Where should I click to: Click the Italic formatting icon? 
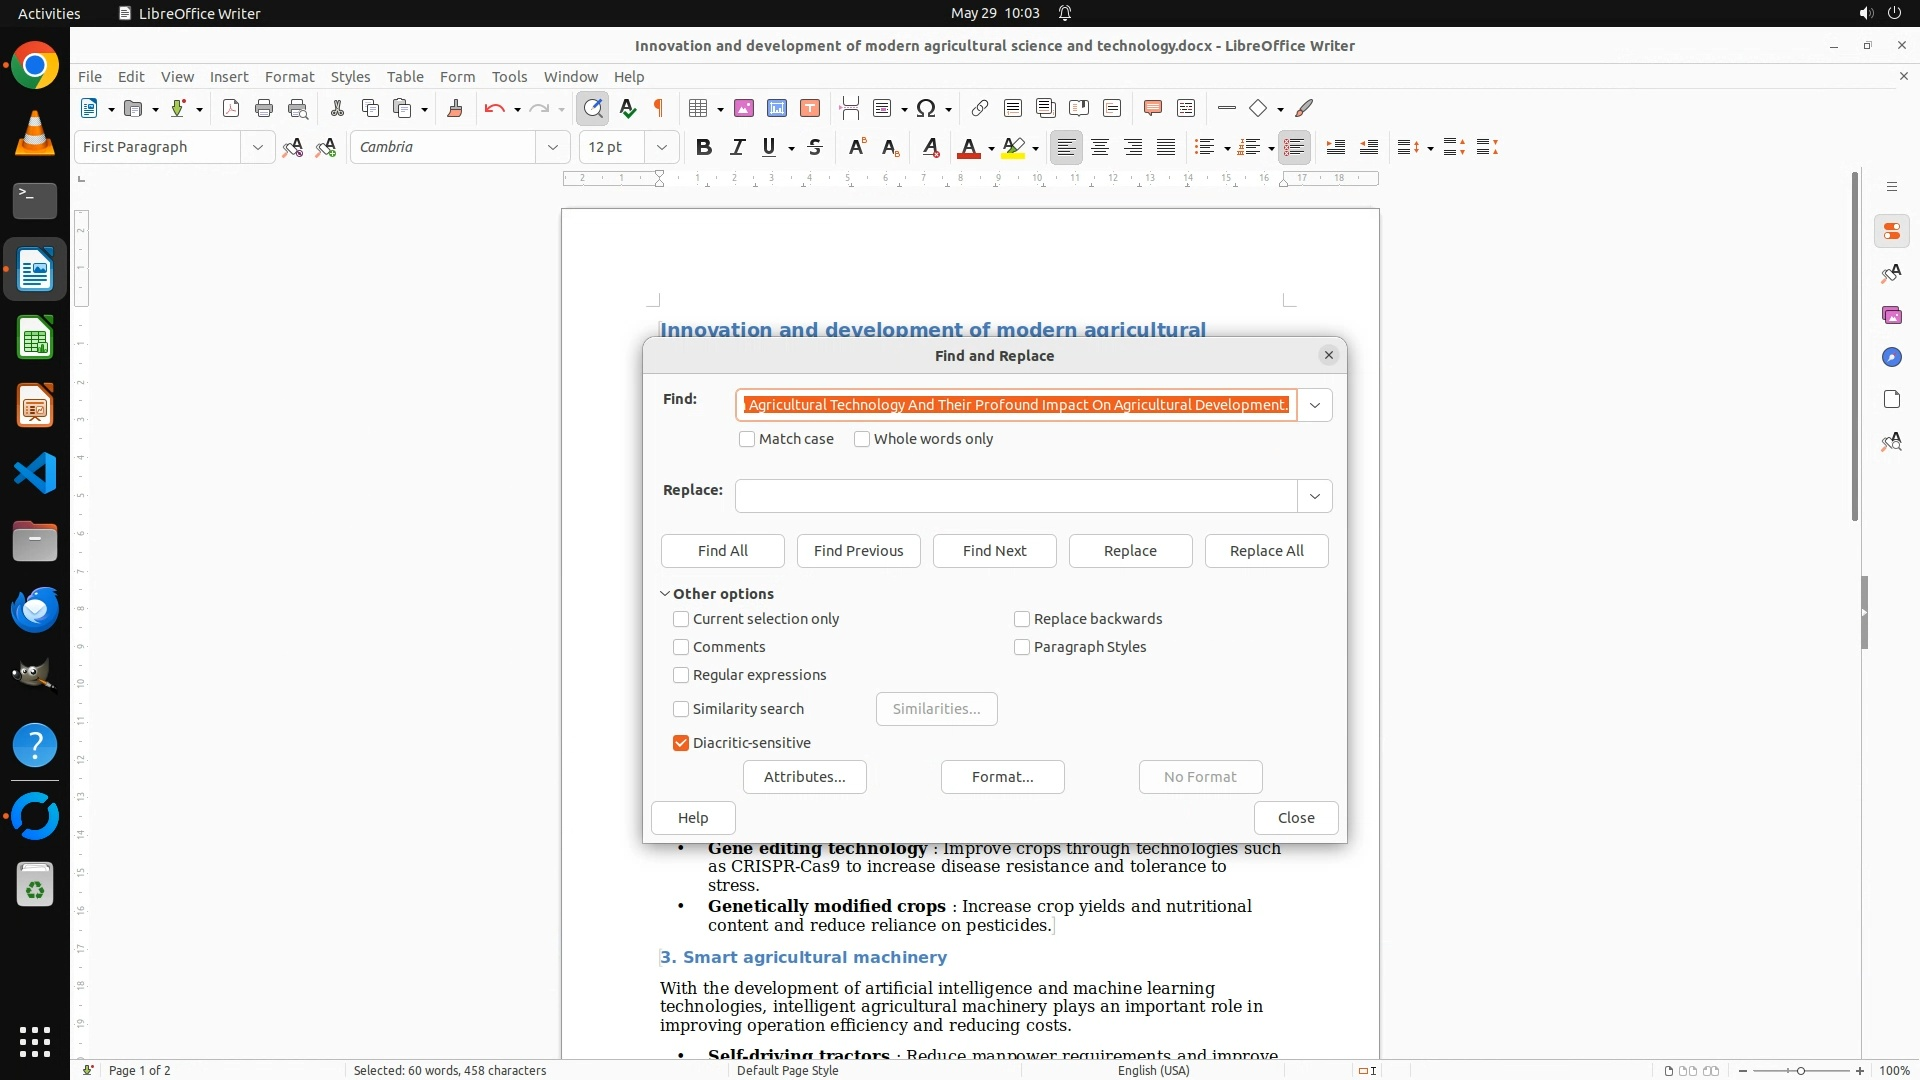(x=737, y=147)
